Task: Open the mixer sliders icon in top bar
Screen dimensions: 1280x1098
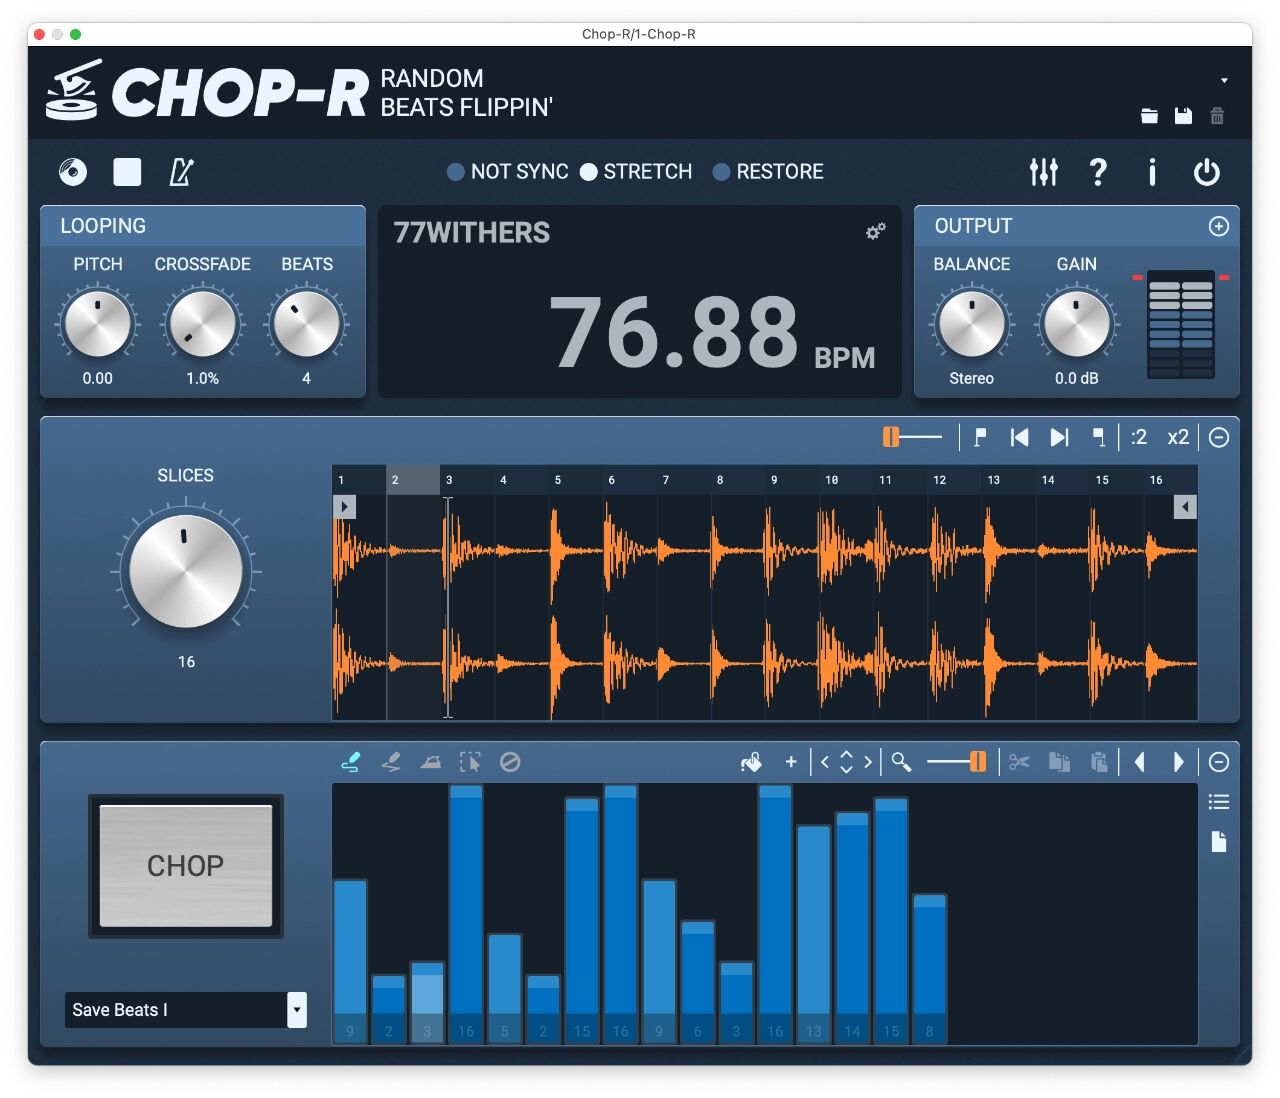Action: pyautogui.click(x=1043, y=172)
